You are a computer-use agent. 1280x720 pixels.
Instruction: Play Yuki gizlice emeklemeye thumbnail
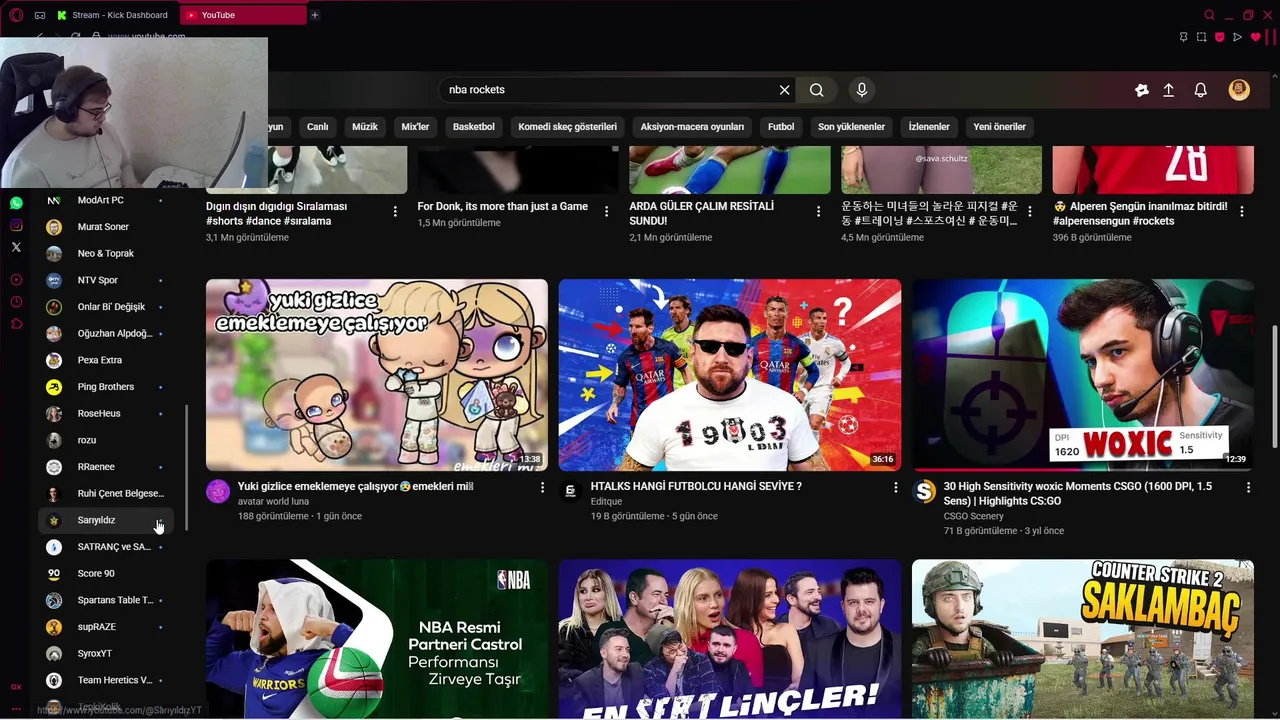(377, 375)
